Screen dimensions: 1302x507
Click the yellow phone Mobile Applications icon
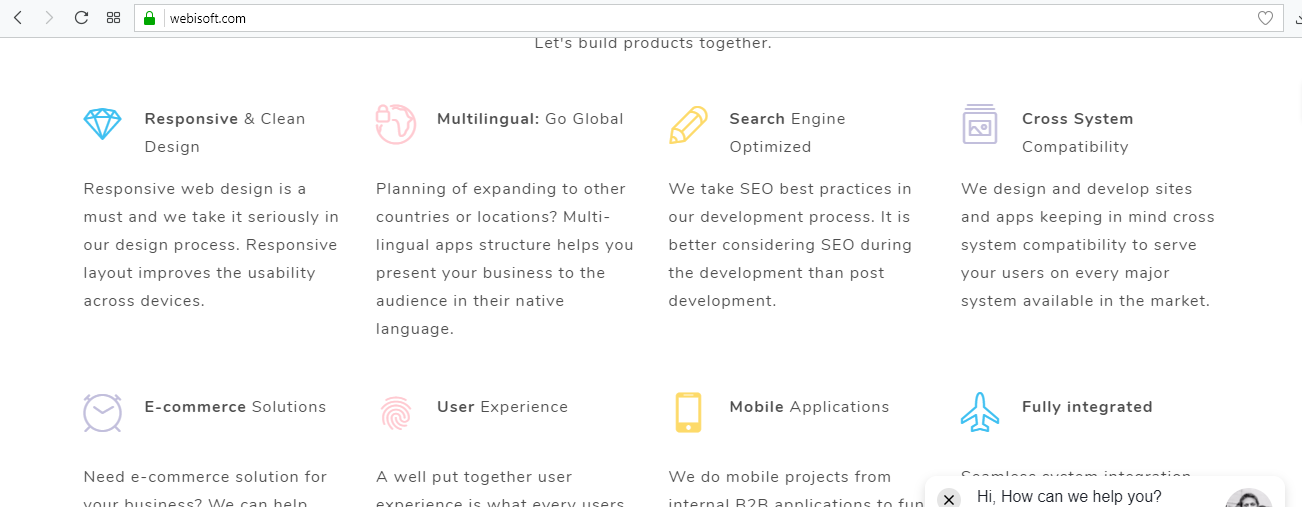click(688, 412)
